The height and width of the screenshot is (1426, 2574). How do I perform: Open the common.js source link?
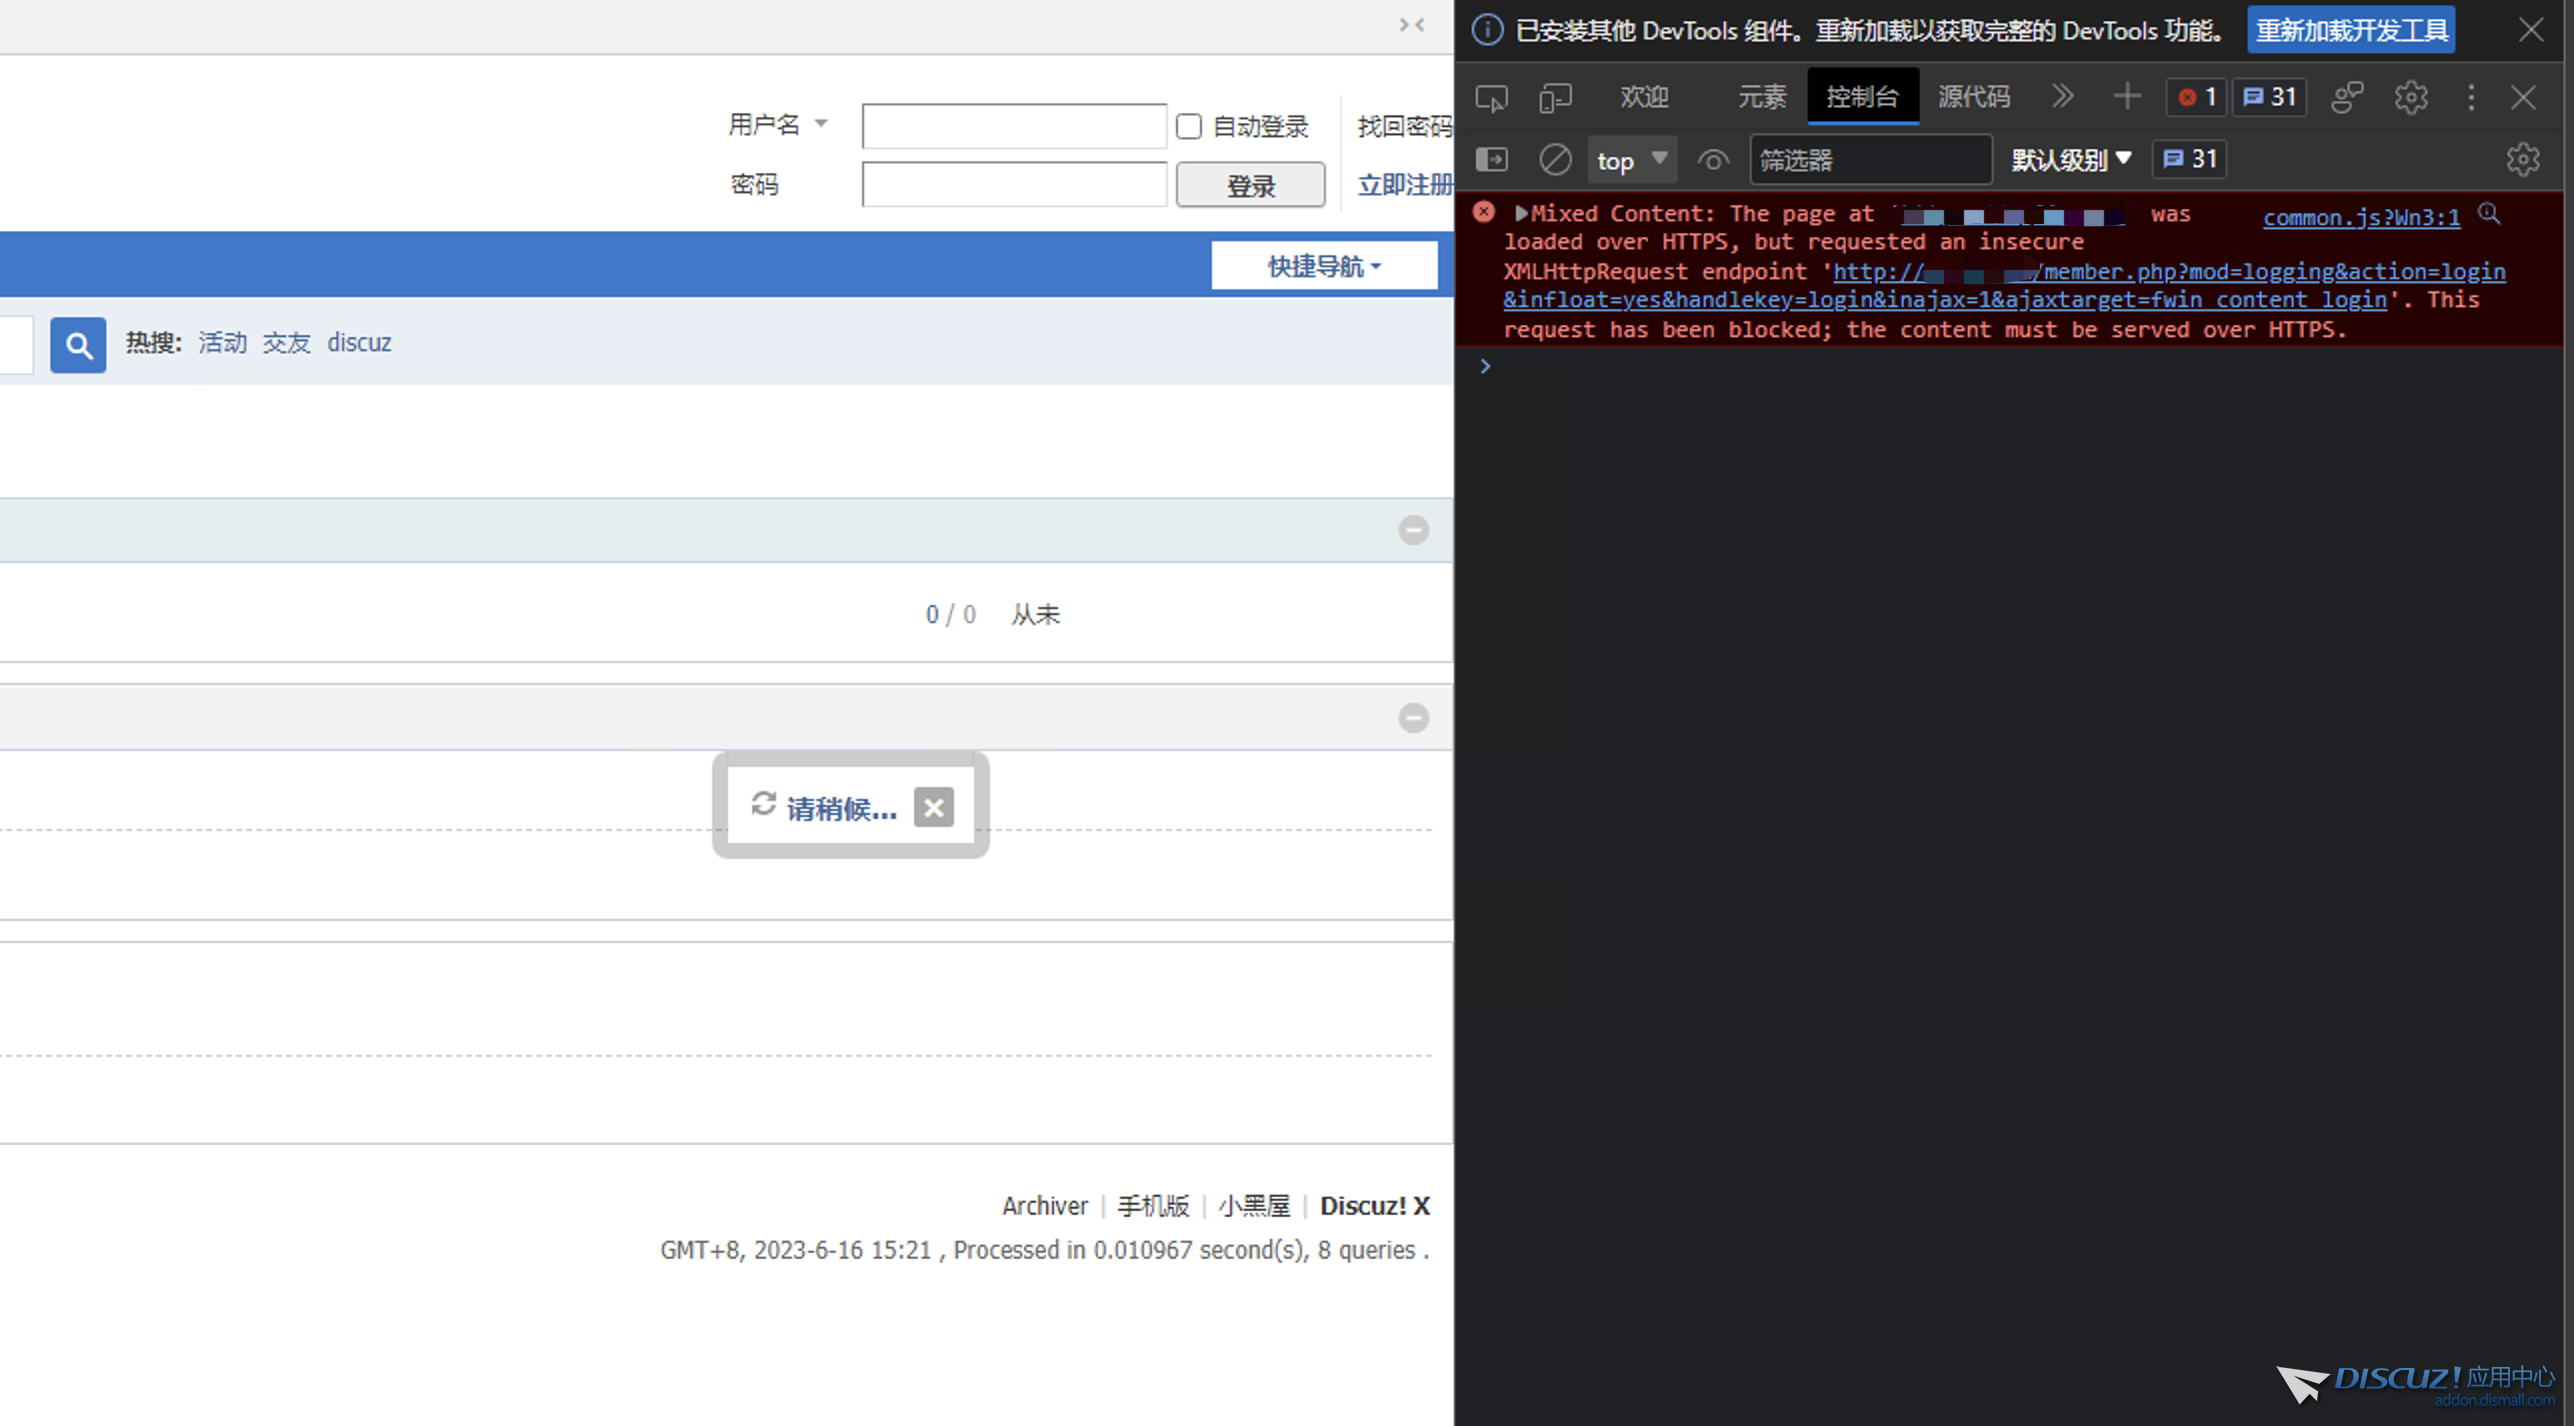(2360, 217)
